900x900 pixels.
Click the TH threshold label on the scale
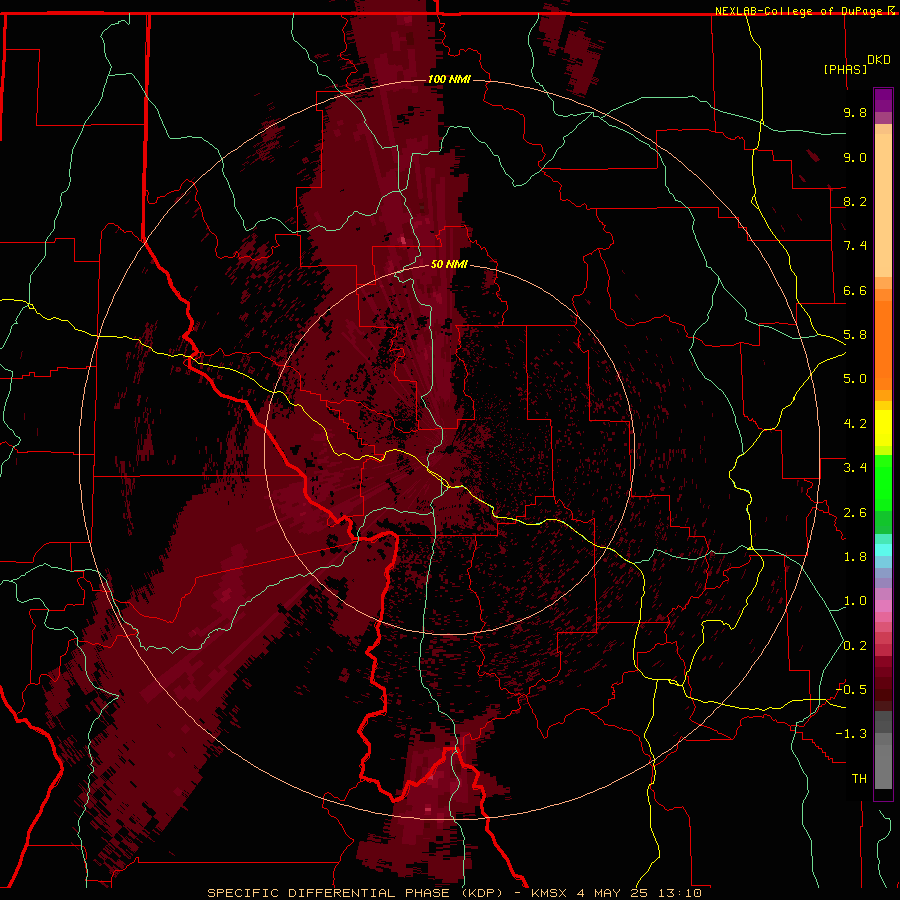tap(859, 779)
